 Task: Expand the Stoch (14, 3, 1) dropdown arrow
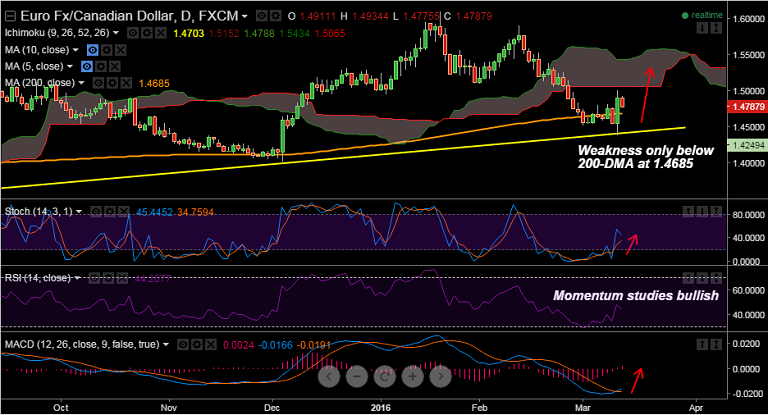click(x=79, y=212)
